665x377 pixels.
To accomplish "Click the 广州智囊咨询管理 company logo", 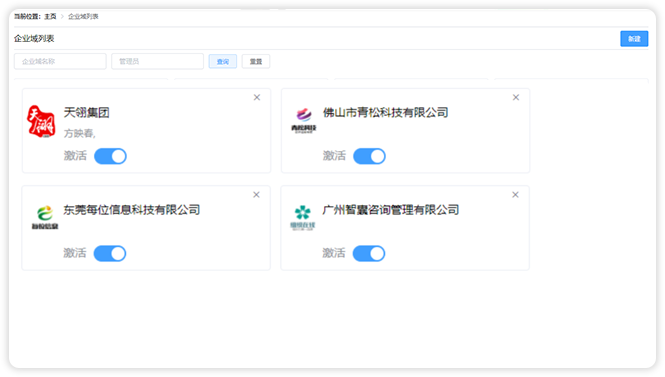I will pos(303,218).
